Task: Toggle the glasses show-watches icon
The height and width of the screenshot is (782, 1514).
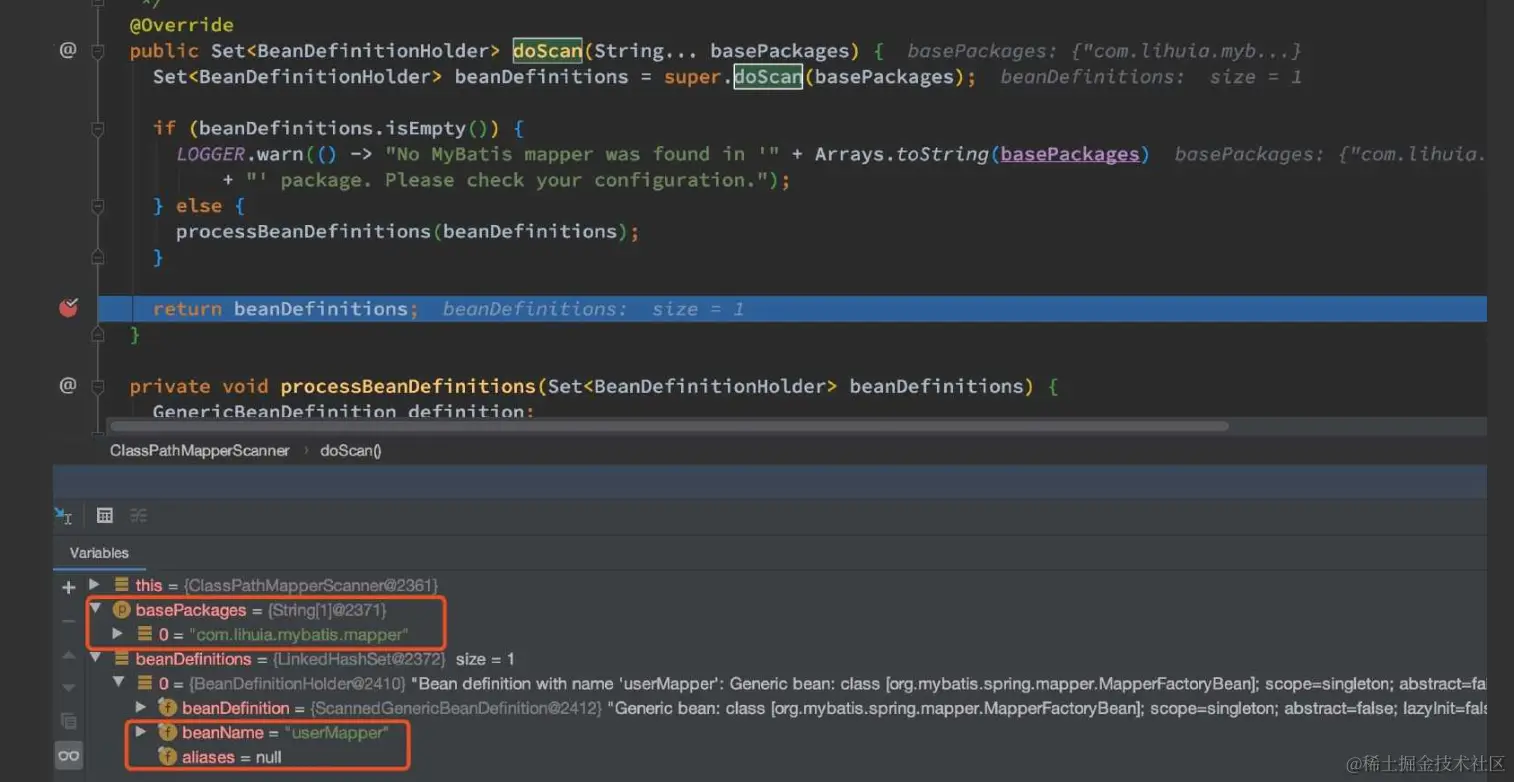Action: pyautogui.click(x=68, y=756)
